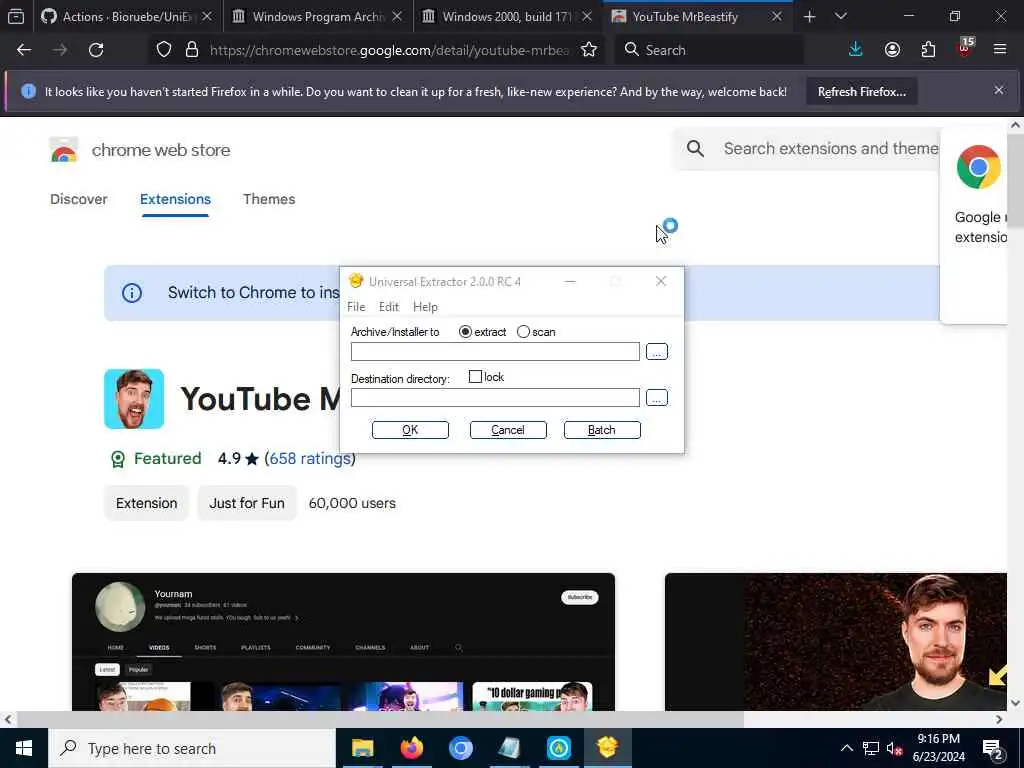Screen dimensions: 1024x768
Task: Open the Firefox account icon
Action: click(892, 50)
